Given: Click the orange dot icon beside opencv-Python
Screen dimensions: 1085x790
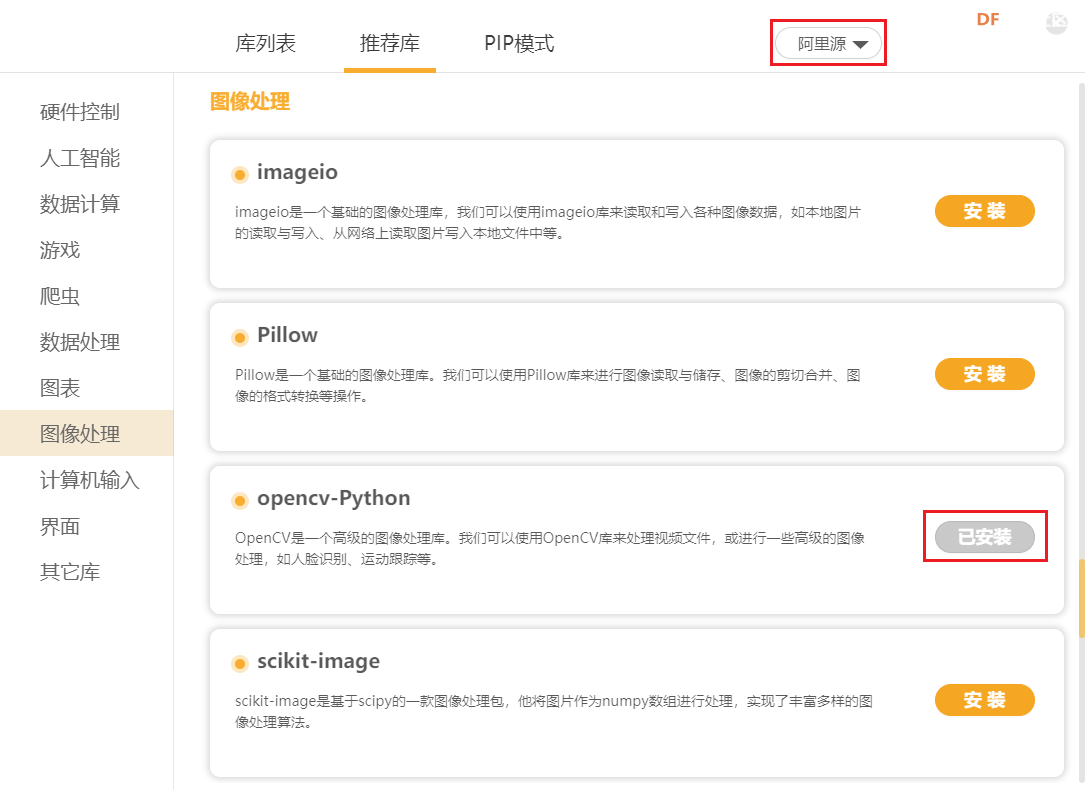Looking at the screenshot, I should click(x=239, y=500).
